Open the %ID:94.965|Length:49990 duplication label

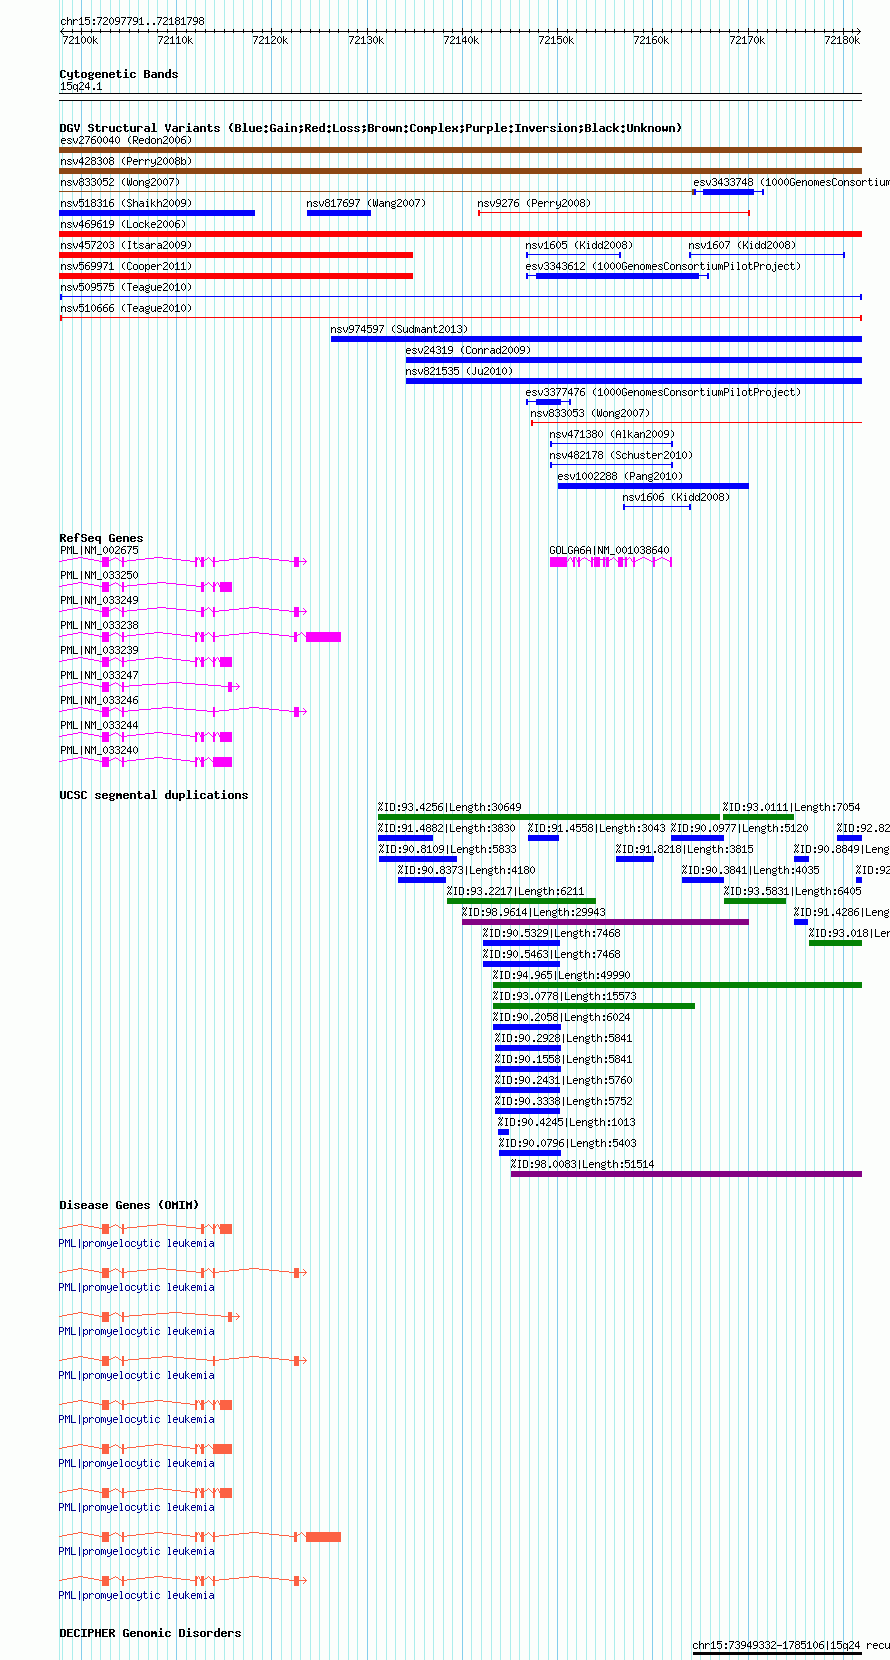point(562,975)
